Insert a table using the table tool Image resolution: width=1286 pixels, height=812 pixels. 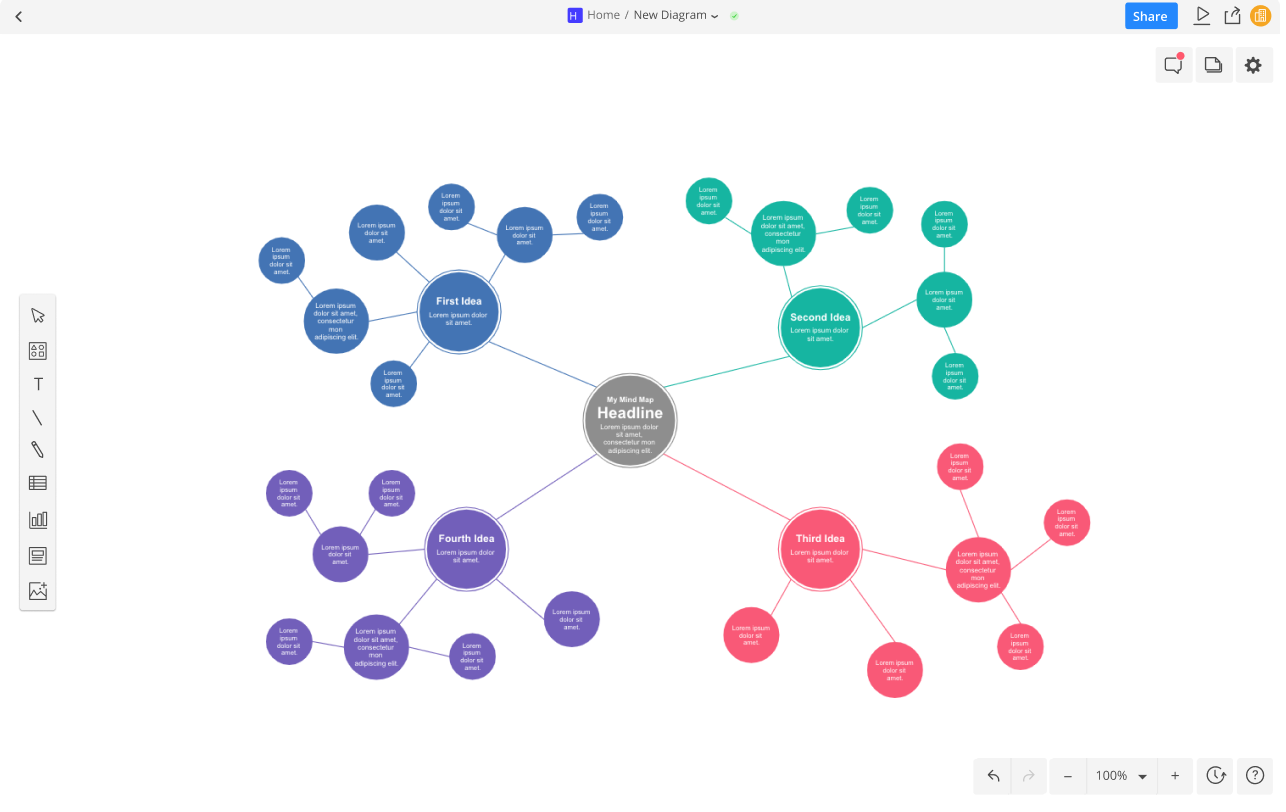click(37, 483)
